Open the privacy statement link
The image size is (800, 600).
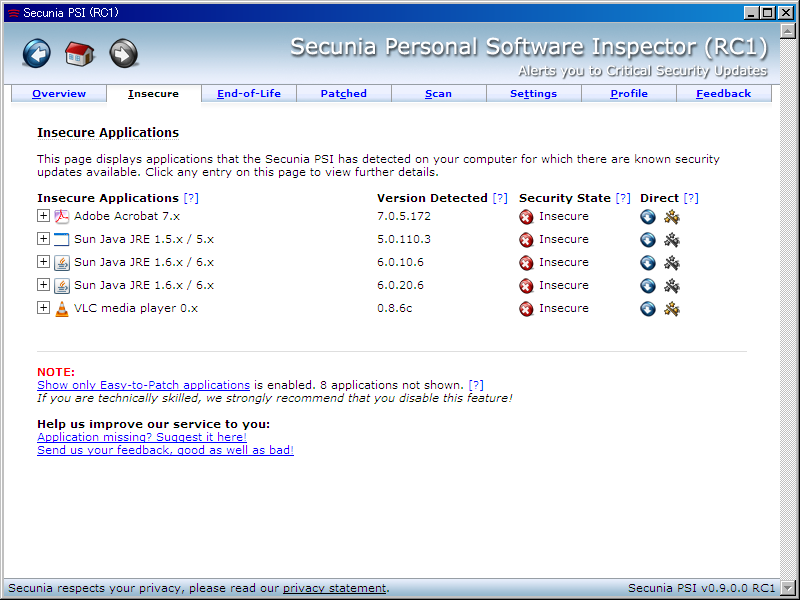click(x=335, y=588)
